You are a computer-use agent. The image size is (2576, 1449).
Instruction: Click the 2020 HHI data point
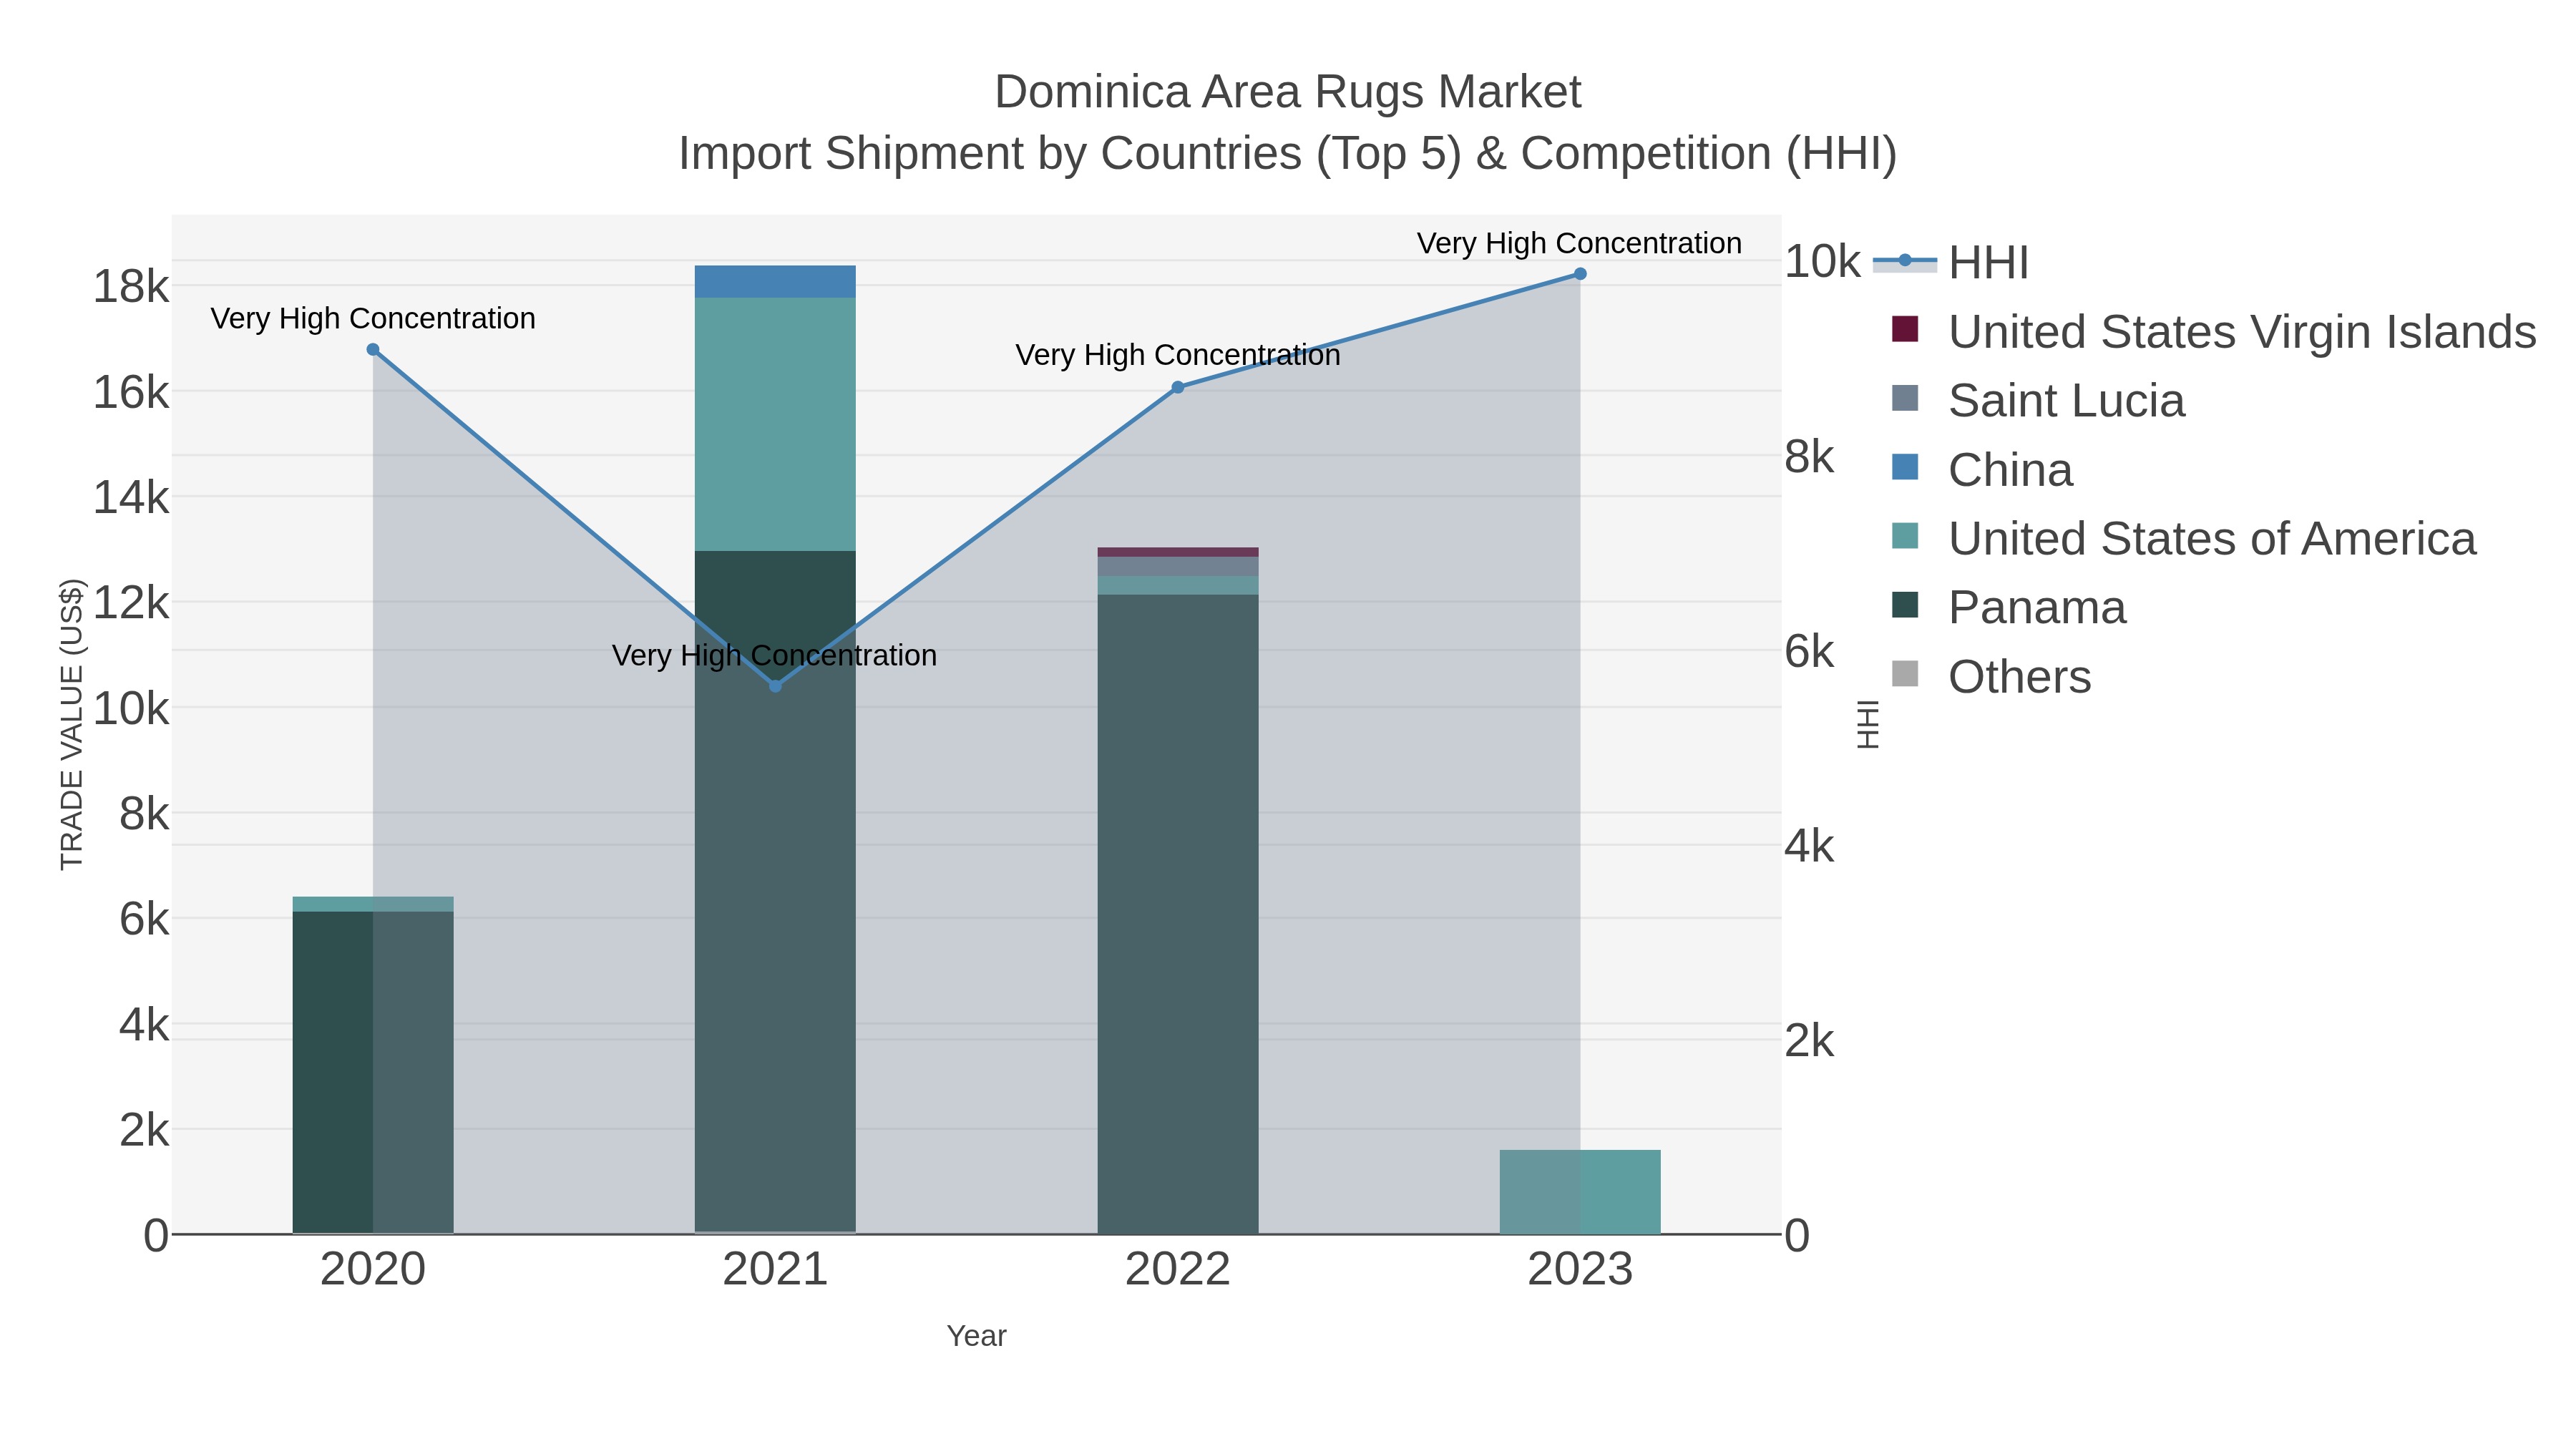[x=373, y=350]
